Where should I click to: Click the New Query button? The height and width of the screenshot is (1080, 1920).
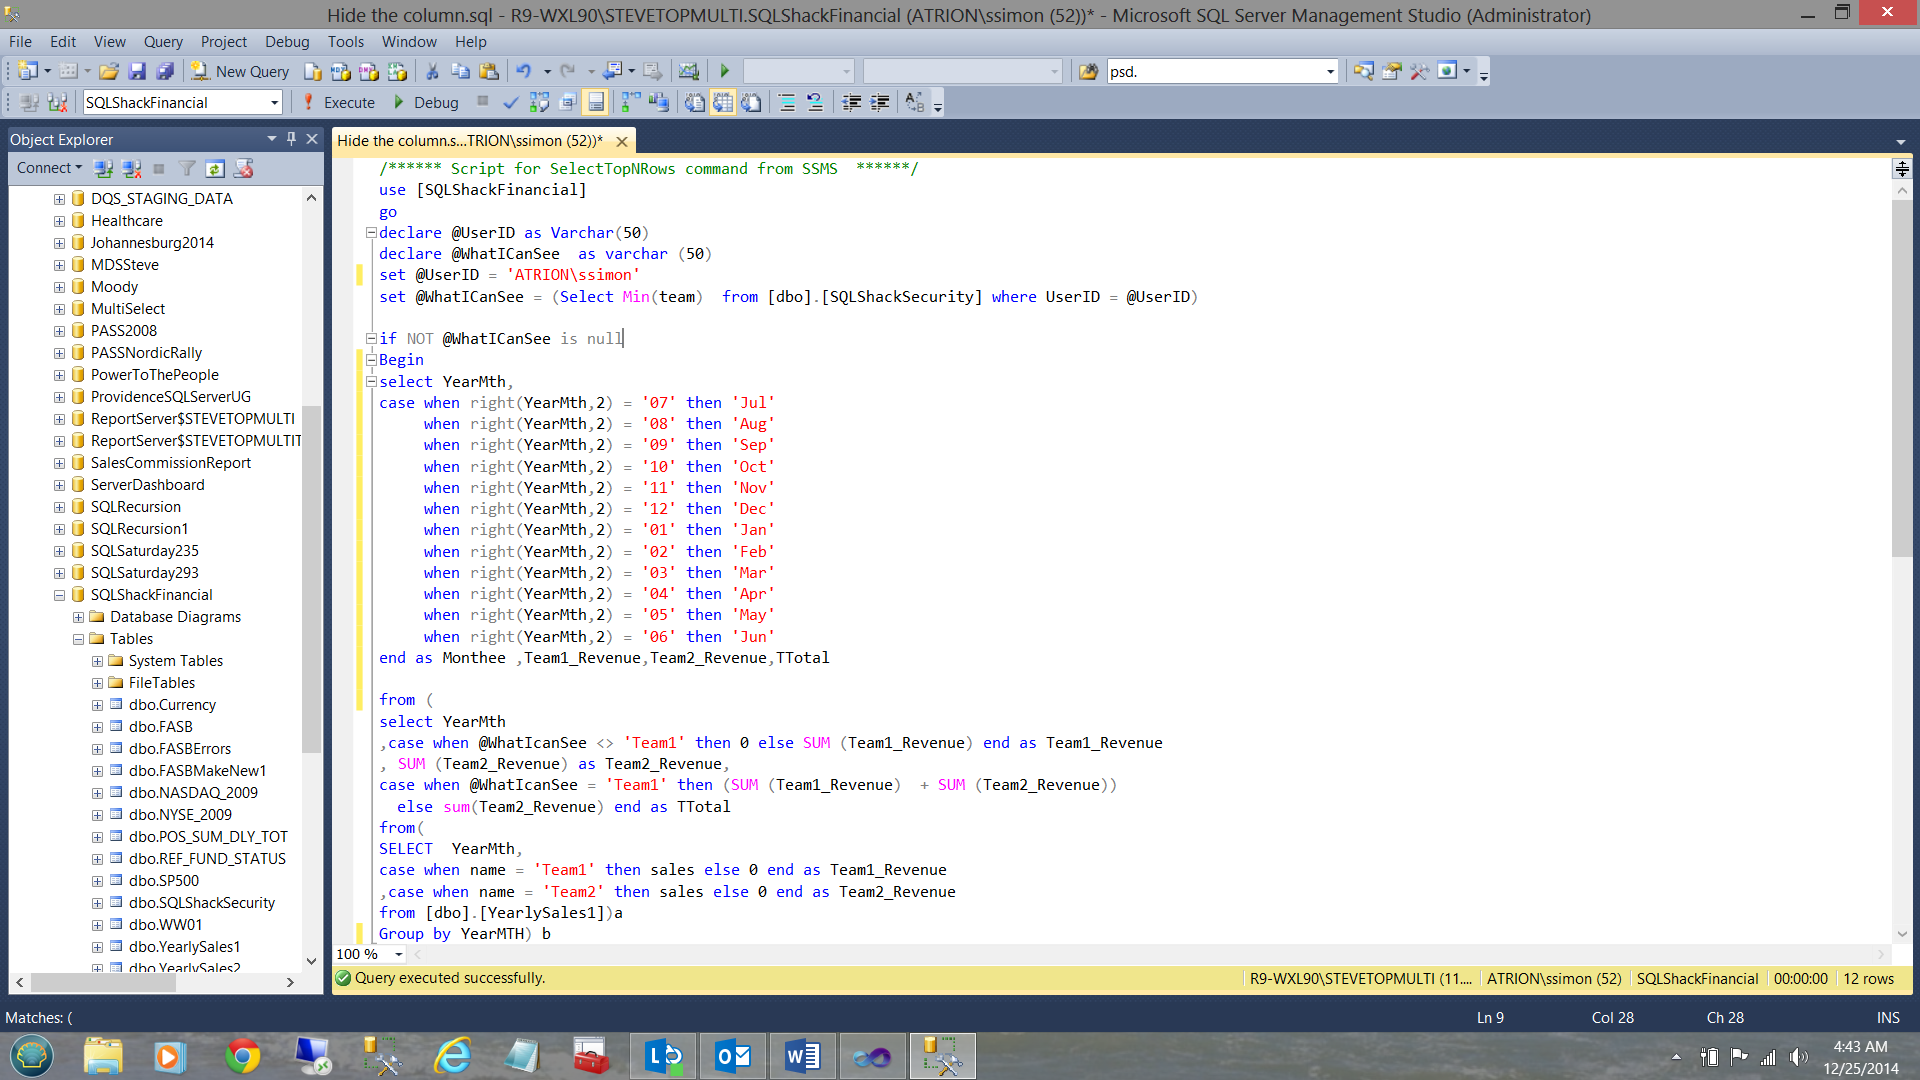point(241,71)
